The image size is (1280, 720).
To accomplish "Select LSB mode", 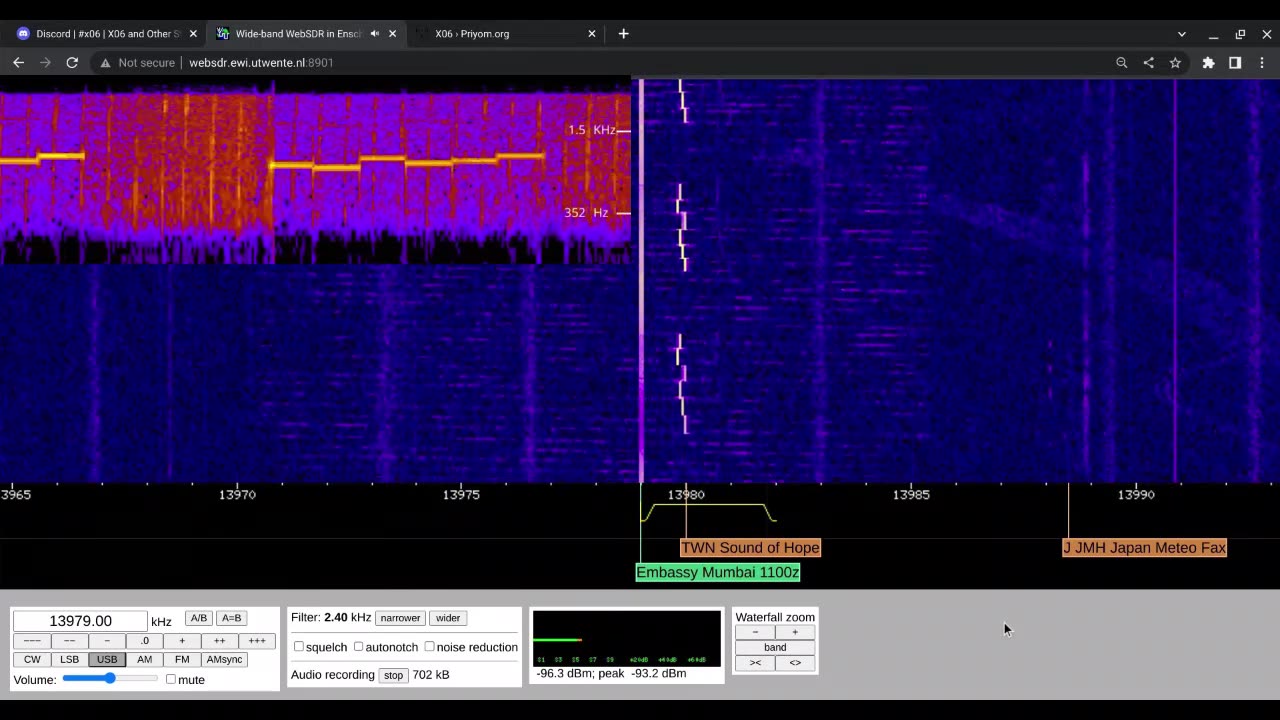I will (x=69, y=659).
